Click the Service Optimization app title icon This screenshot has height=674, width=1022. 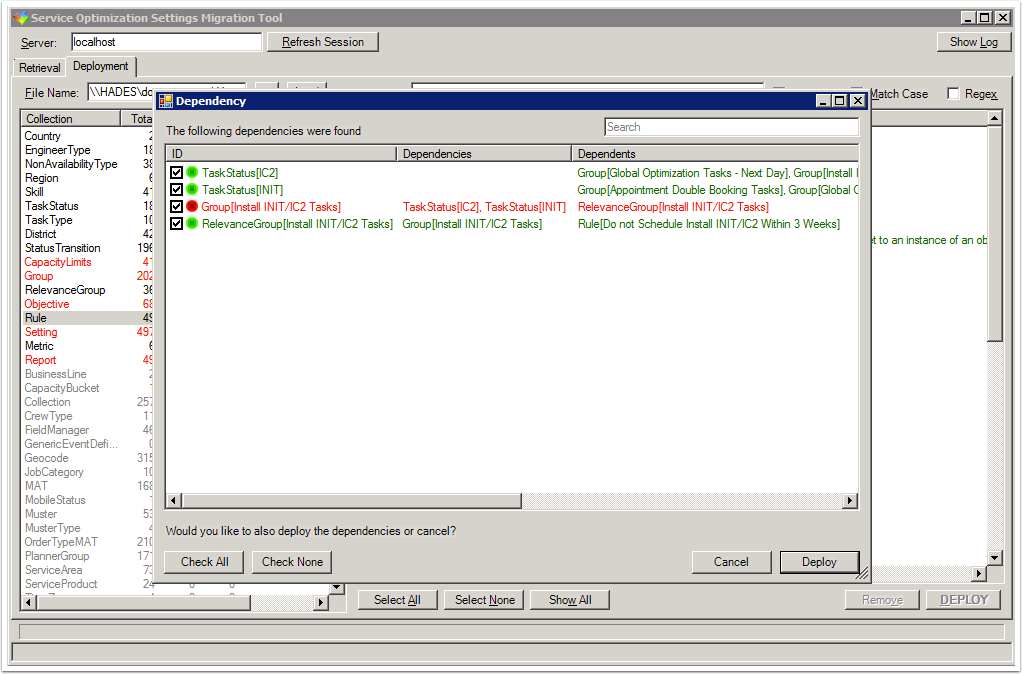[20, 18]
